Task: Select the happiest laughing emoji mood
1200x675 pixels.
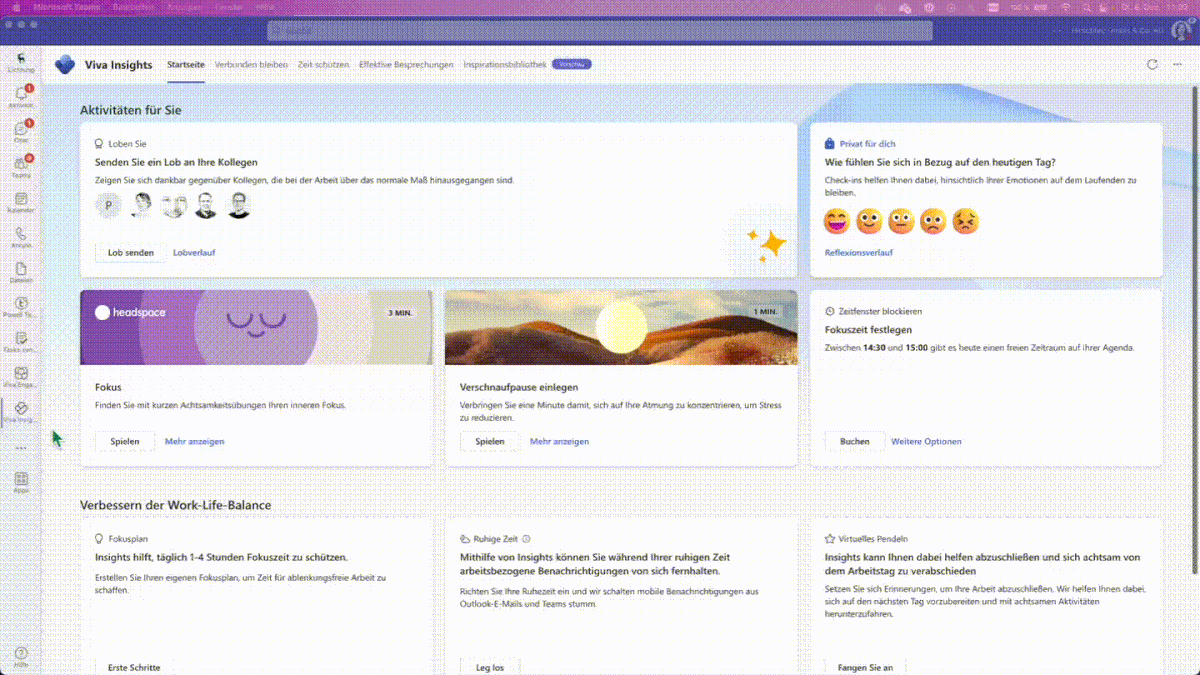Action: click(x=837, y=220)
